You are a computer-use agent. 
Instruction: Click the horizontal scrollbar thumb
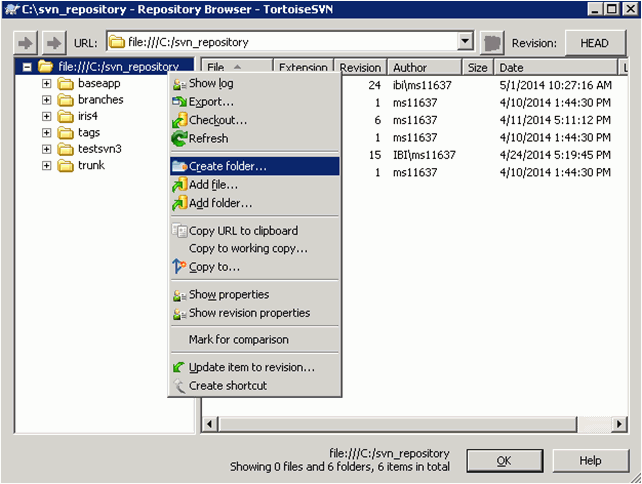click(x=398, y=424)
